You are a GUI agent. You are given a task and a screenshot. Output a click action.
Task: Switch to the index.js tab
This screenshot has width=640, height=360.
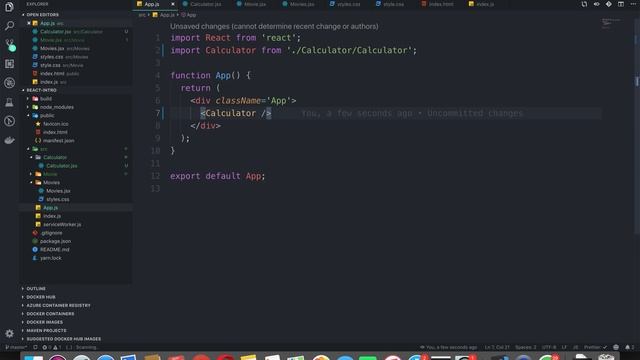482,4
